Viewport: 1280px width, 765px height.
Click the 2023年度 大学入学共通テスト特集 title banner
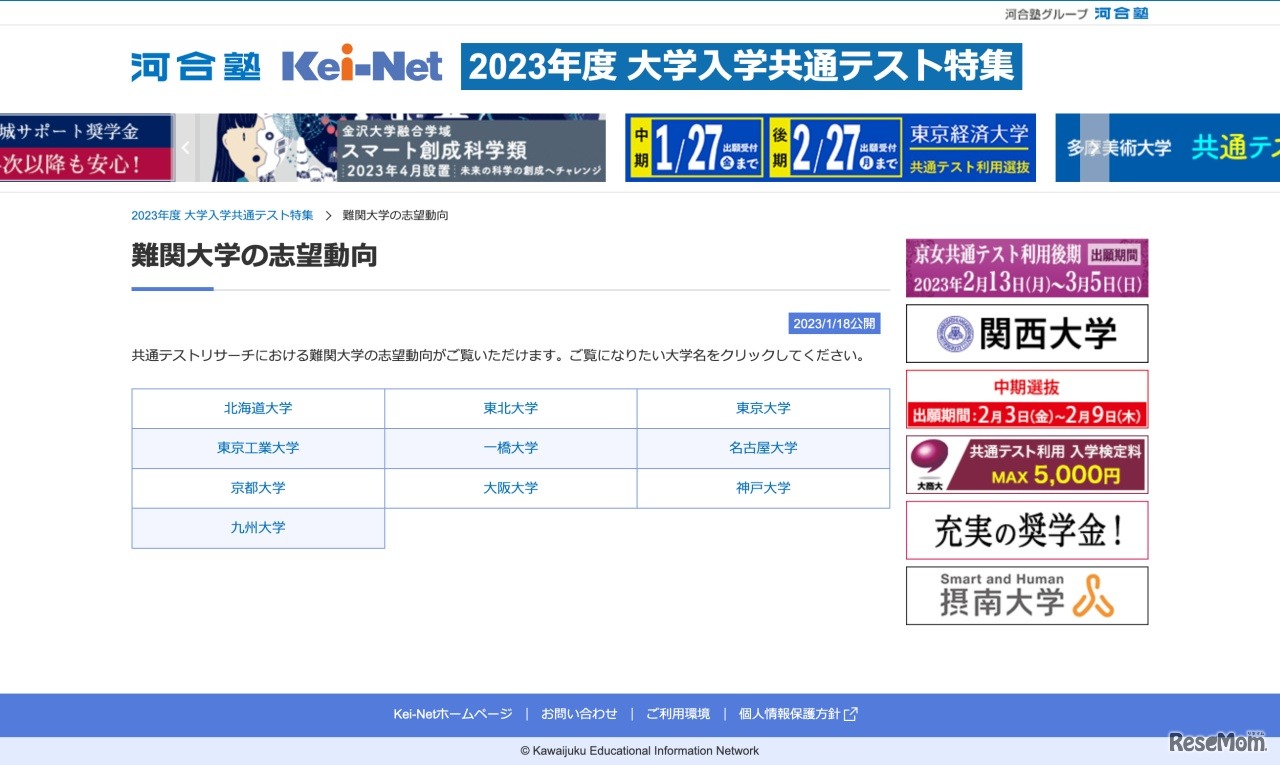coord(741,66)
